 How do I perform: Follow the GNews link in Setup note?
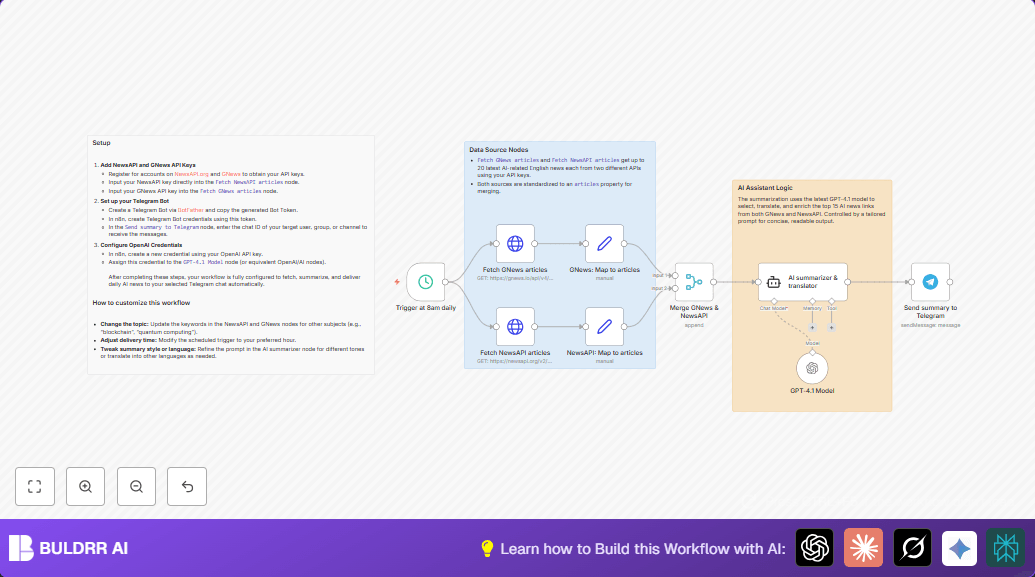pyautogui.click(x=231, y=174)
